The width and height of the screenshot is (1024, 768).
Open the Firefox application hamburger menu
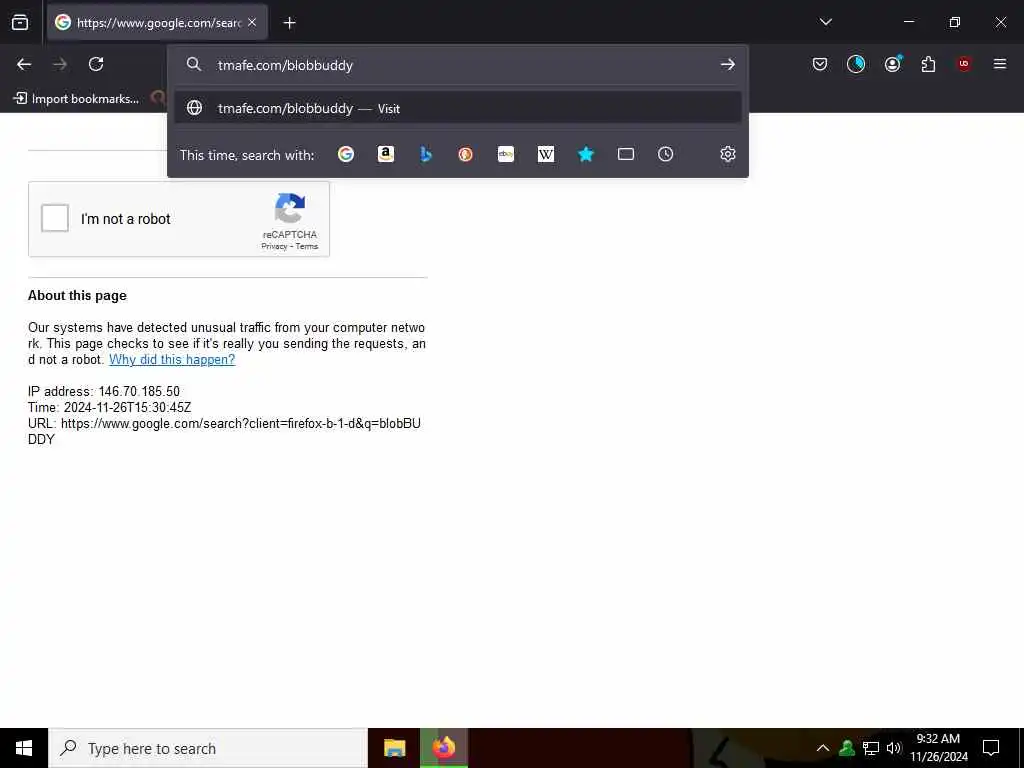point(1000,64)
